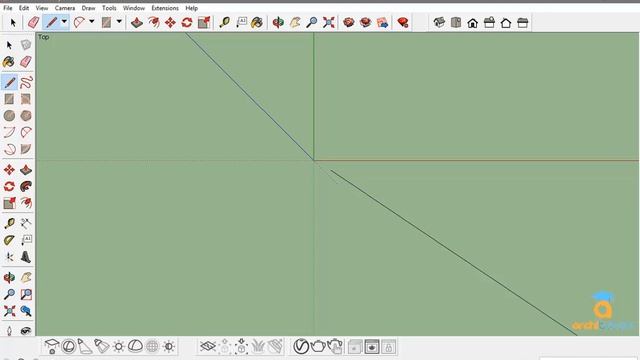The image size is (640, 360).
Task: Pick the Shapes rectangle tool in top toolbar
Action: (107, 22)
